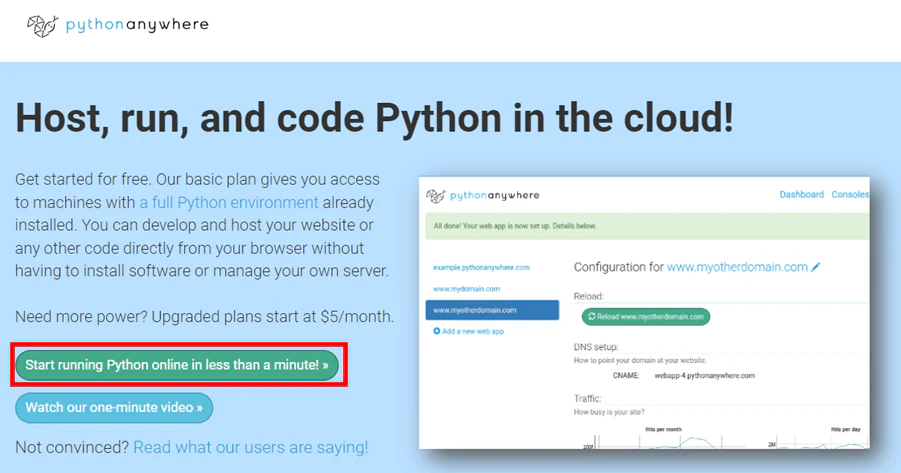901x473 pixels.
Task: Click the 'Add a new web app' plus icon
Action: point(437,331)
